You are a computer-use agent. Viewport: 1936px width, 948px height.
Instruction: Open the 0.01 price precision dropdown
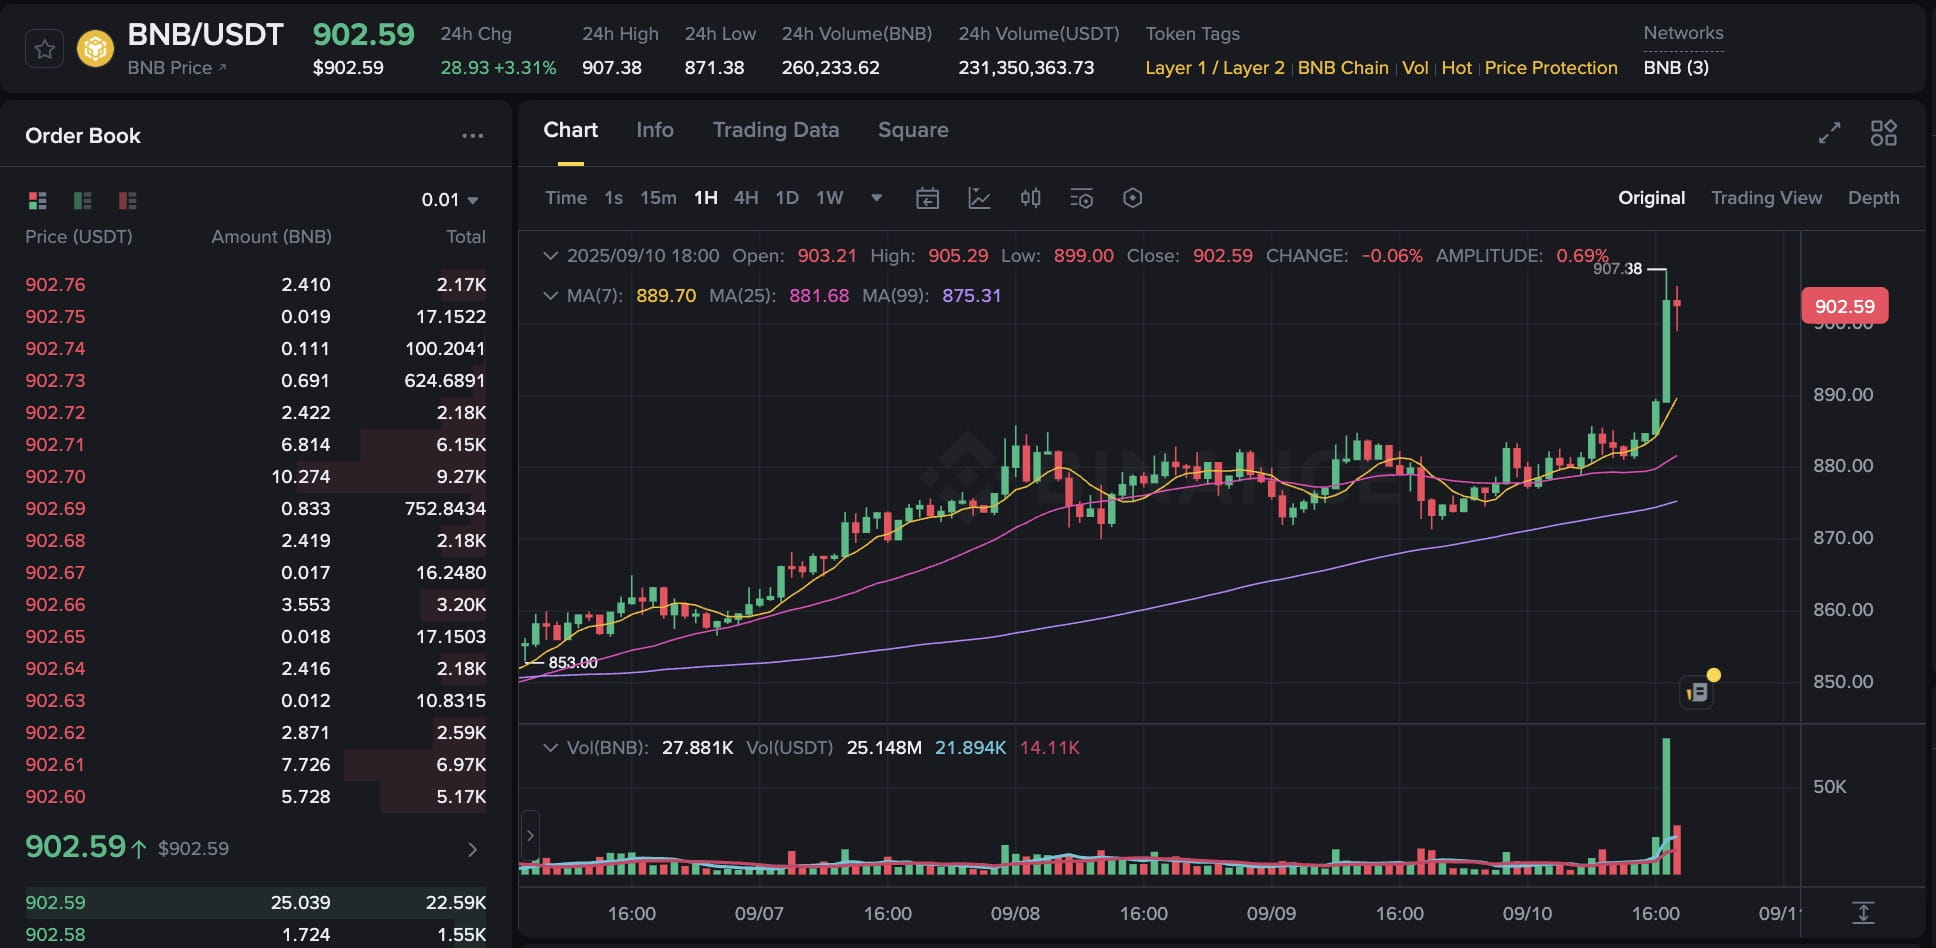(x=450, y=200)
